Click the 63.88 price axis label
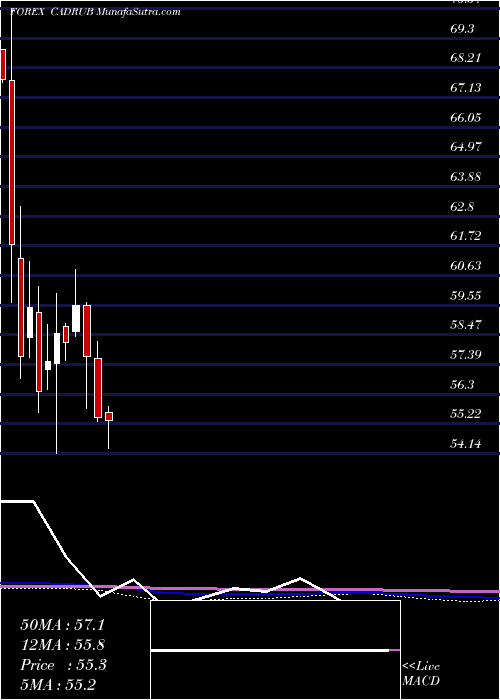Screen dimensions: 500x700 pyautogui.click(x=466, y=177)
